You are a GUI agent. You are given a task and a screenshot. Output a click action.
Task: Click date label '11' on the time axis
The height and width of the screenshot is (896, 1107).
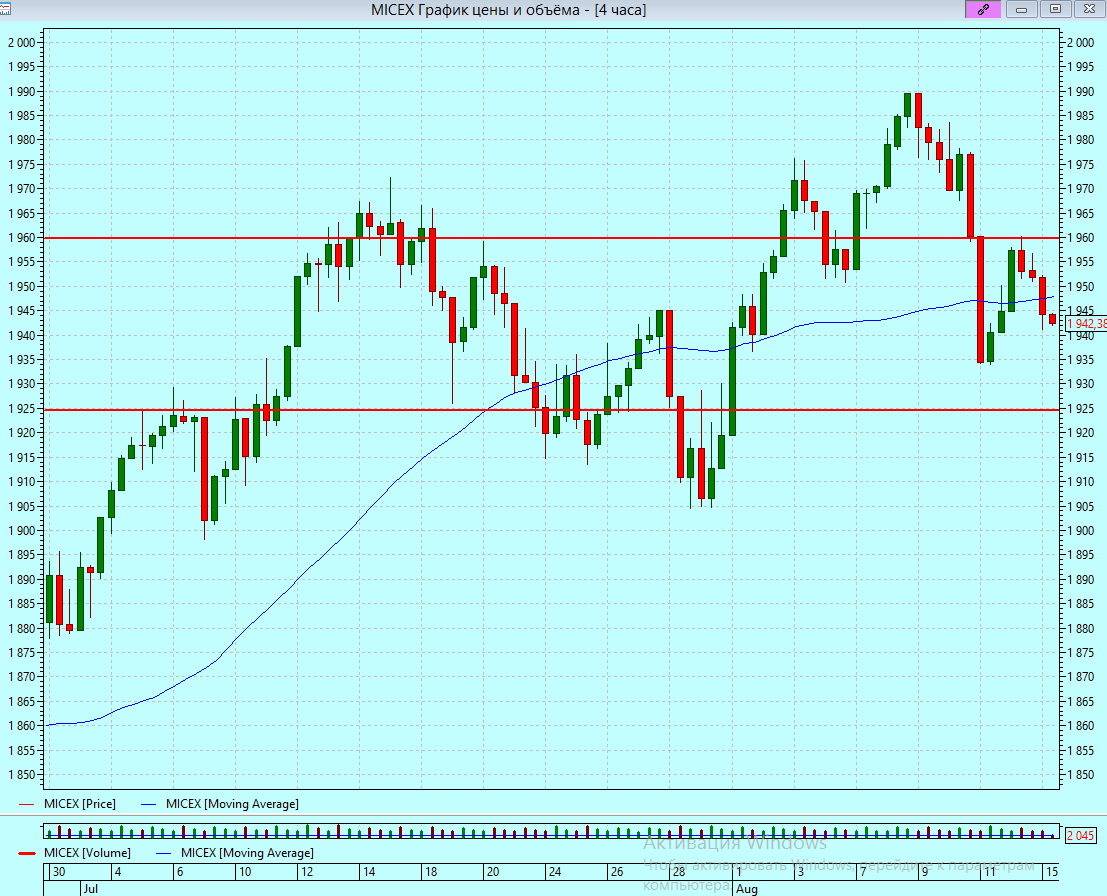tap(990, 872)
